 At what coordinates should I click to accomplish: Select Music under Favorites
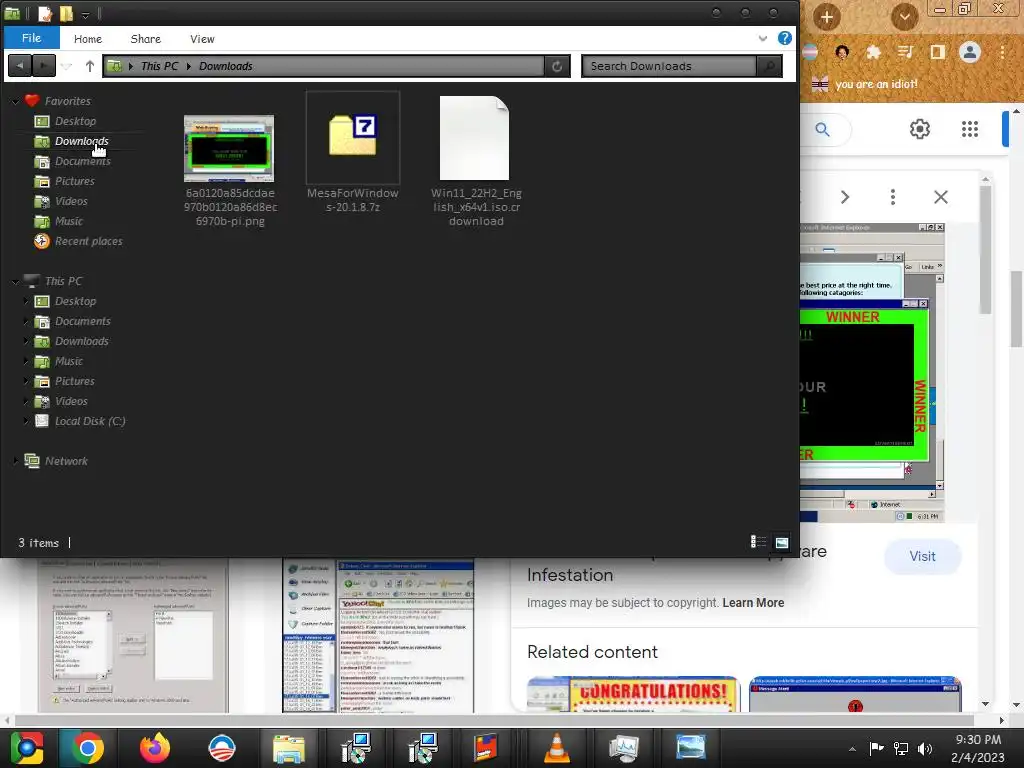point(69,221)
